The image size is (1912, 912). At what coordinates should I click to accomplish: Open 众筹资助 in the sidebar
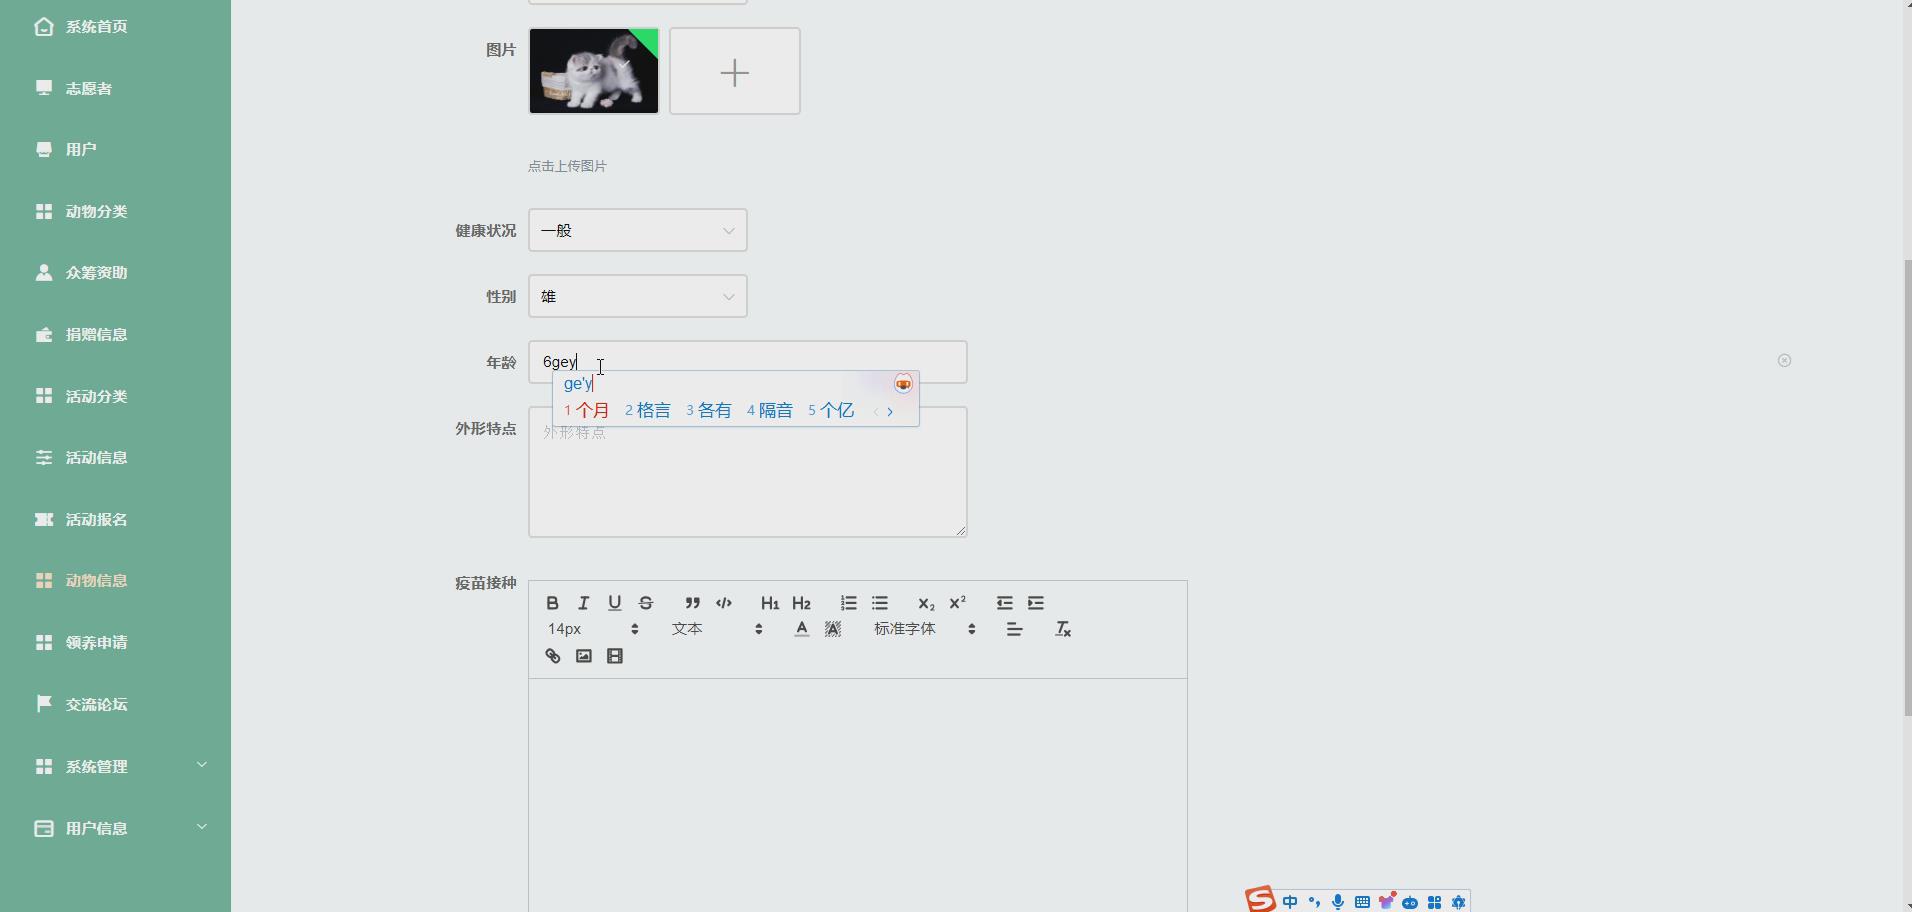(115, 272)
